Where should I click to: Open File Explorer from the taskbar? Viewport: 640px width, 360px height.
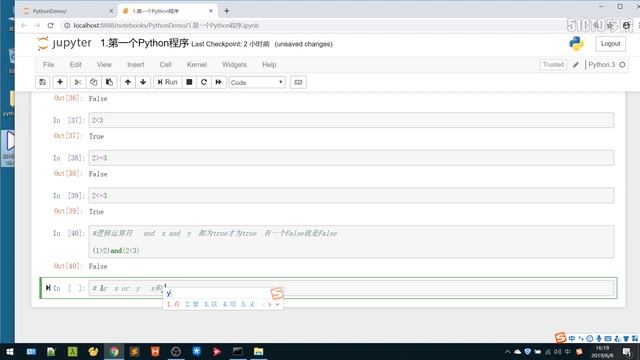[258, 351]
